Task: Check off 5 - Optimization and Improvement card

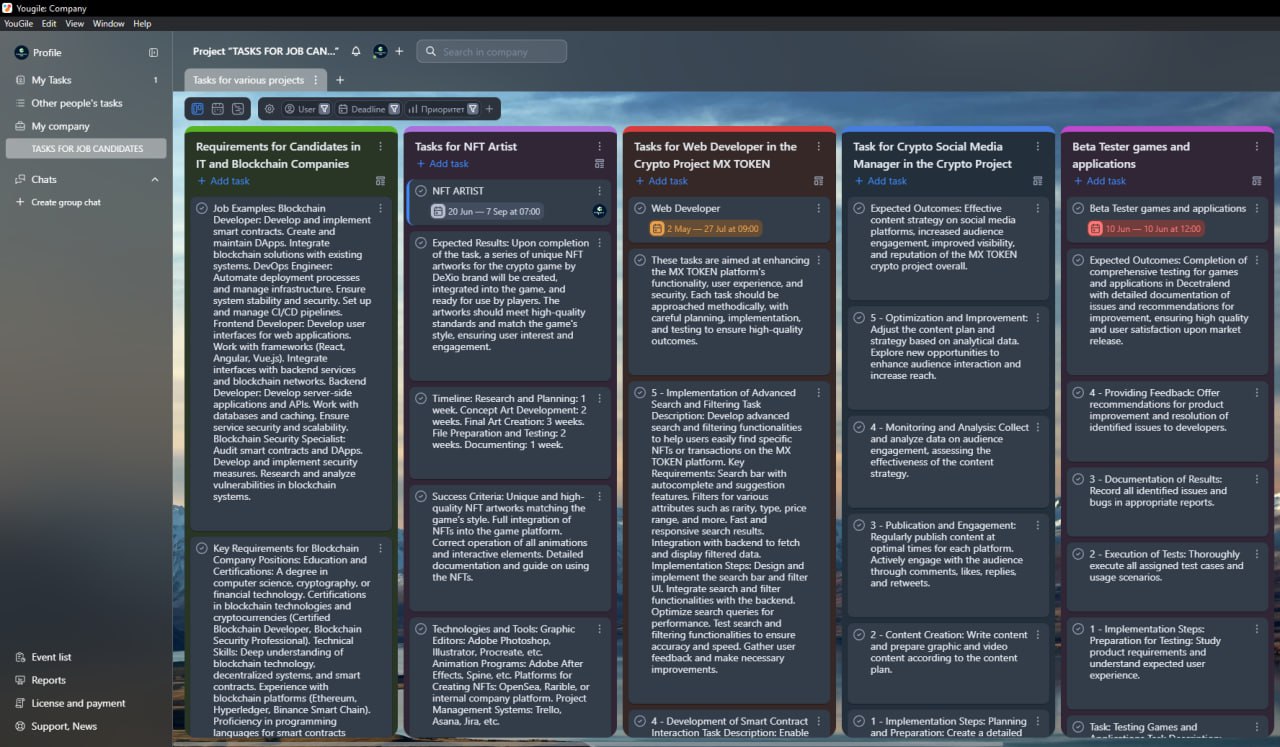Action: point(859,318)
